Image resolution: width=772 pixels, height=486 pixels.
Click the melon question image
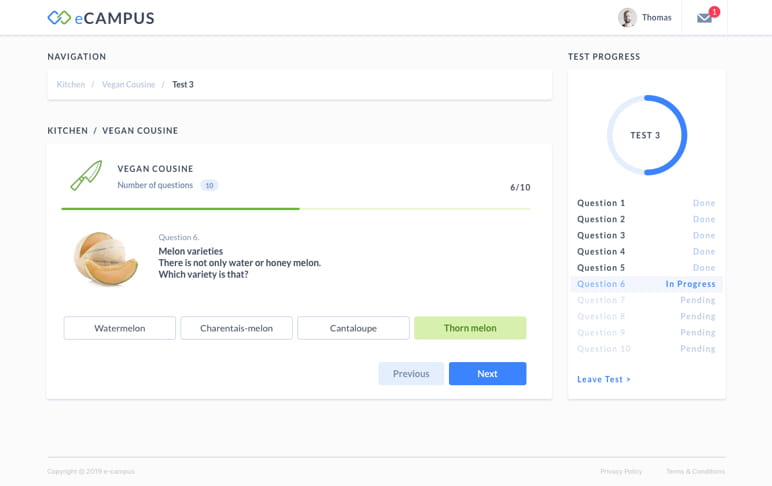click(x=106, y=258)
